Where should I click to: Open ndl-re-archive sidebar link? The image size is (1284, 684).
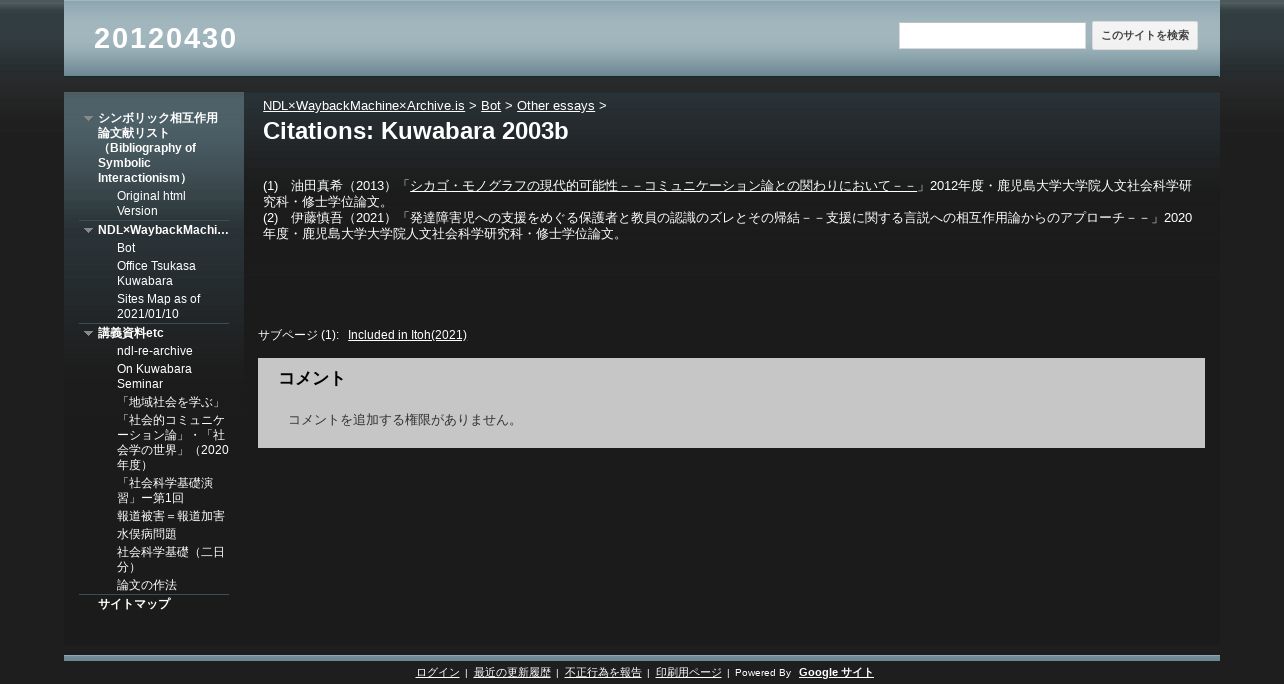(x=155, y=351)
